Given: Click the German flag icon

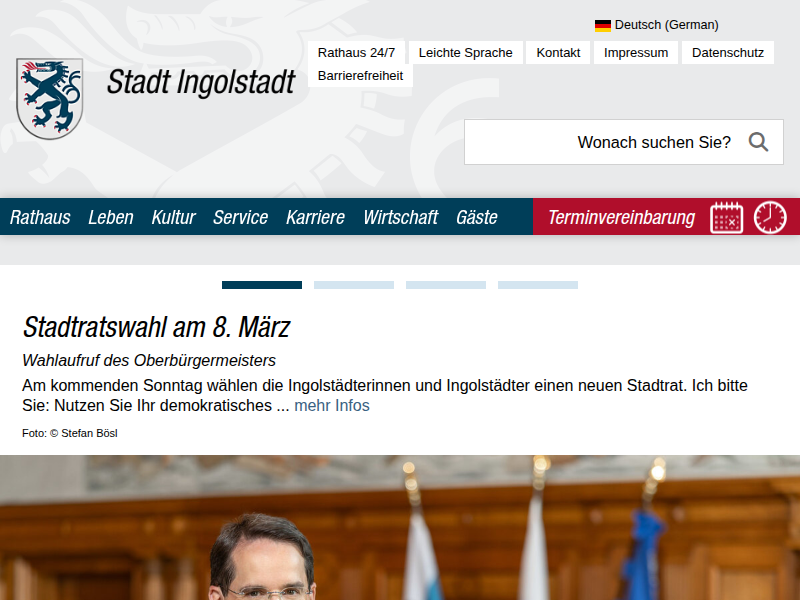Looking at the screenshot, I should click(x=603, y=25).
